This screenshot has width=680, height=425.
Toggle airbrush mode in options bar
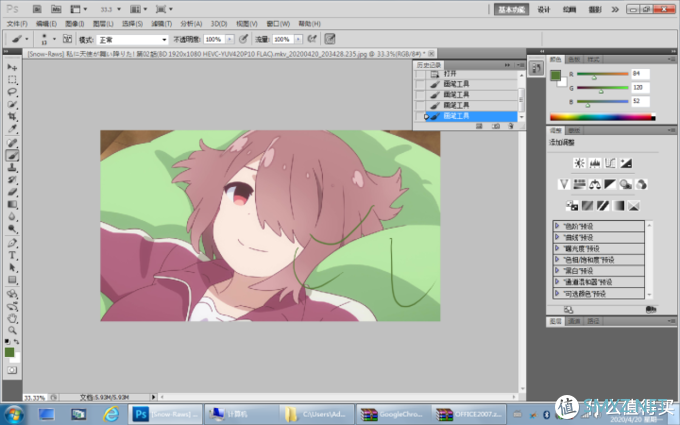pos(312,39)
